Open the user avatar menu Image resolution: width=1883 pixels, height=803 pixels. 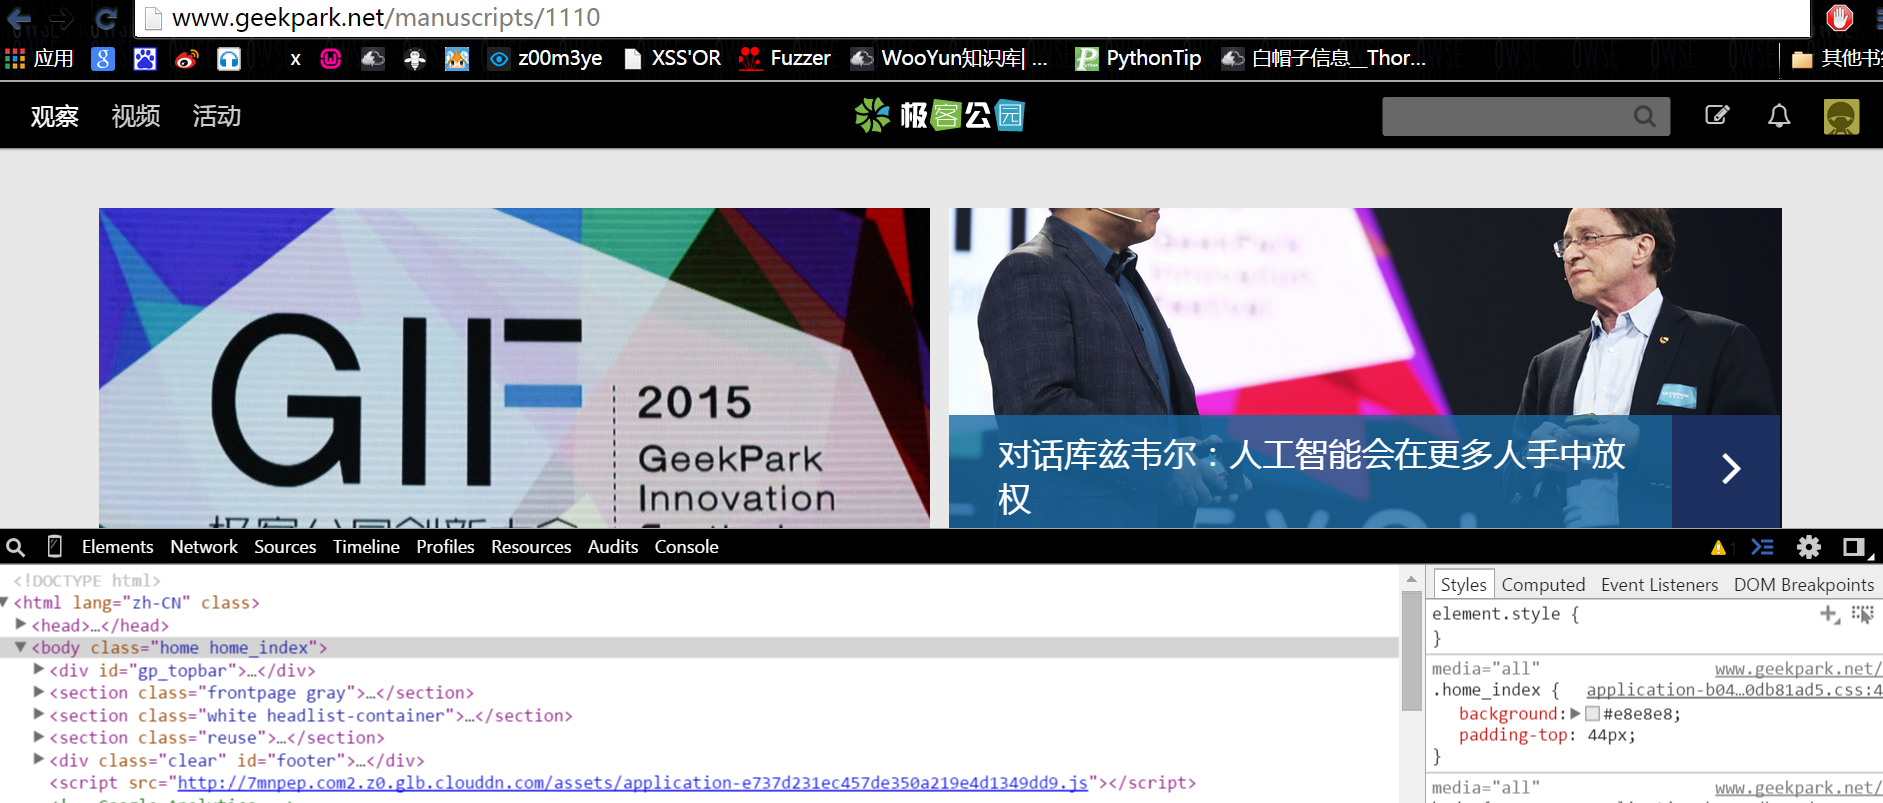pos(1841,116)
